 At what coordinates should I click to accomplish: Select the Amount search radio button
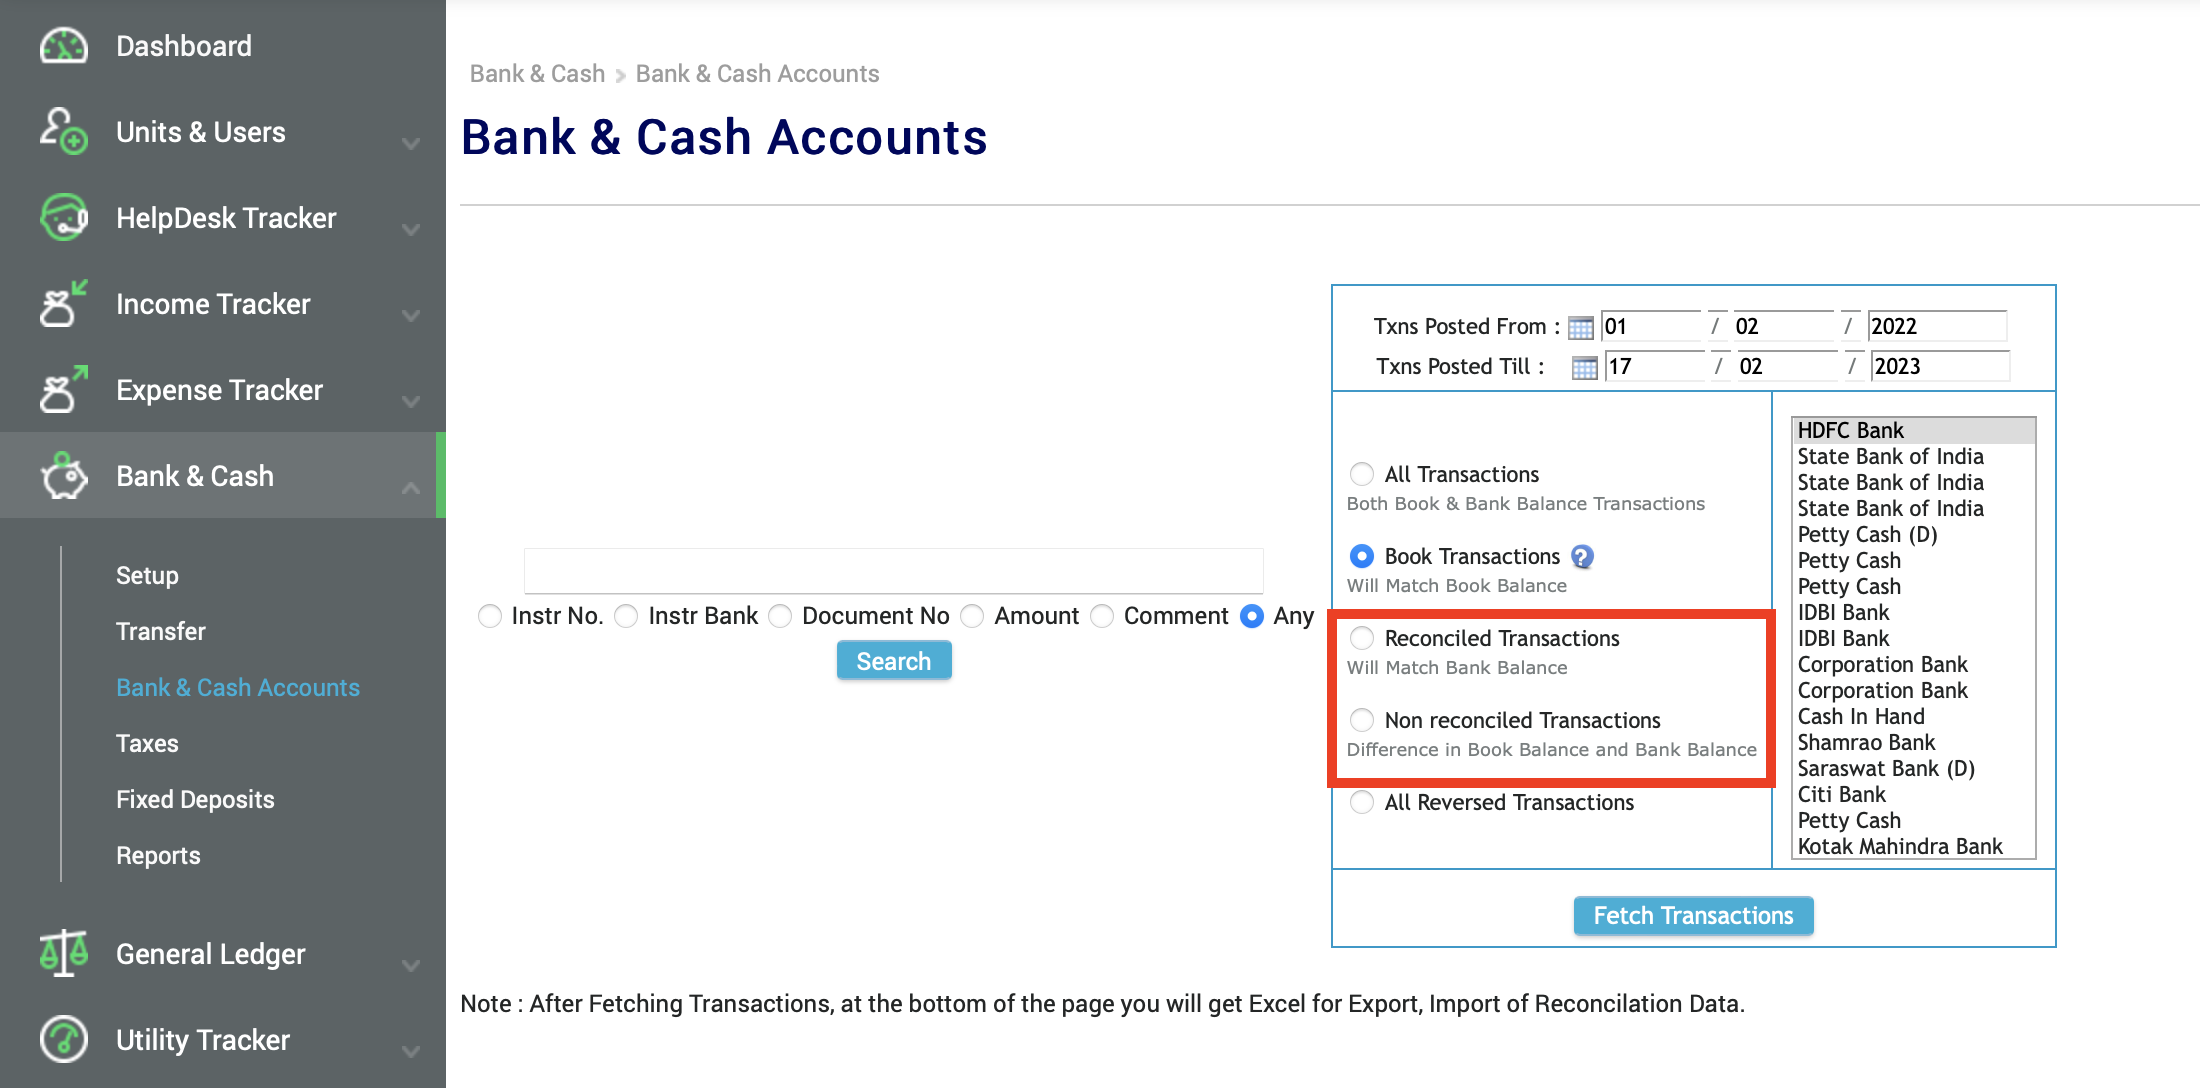point(971,616)
